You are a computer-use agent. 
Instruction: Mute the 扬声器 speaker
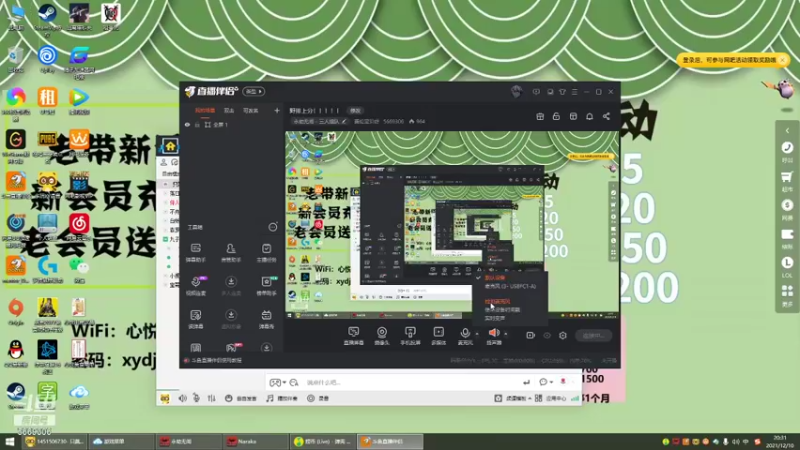[494, 336]
